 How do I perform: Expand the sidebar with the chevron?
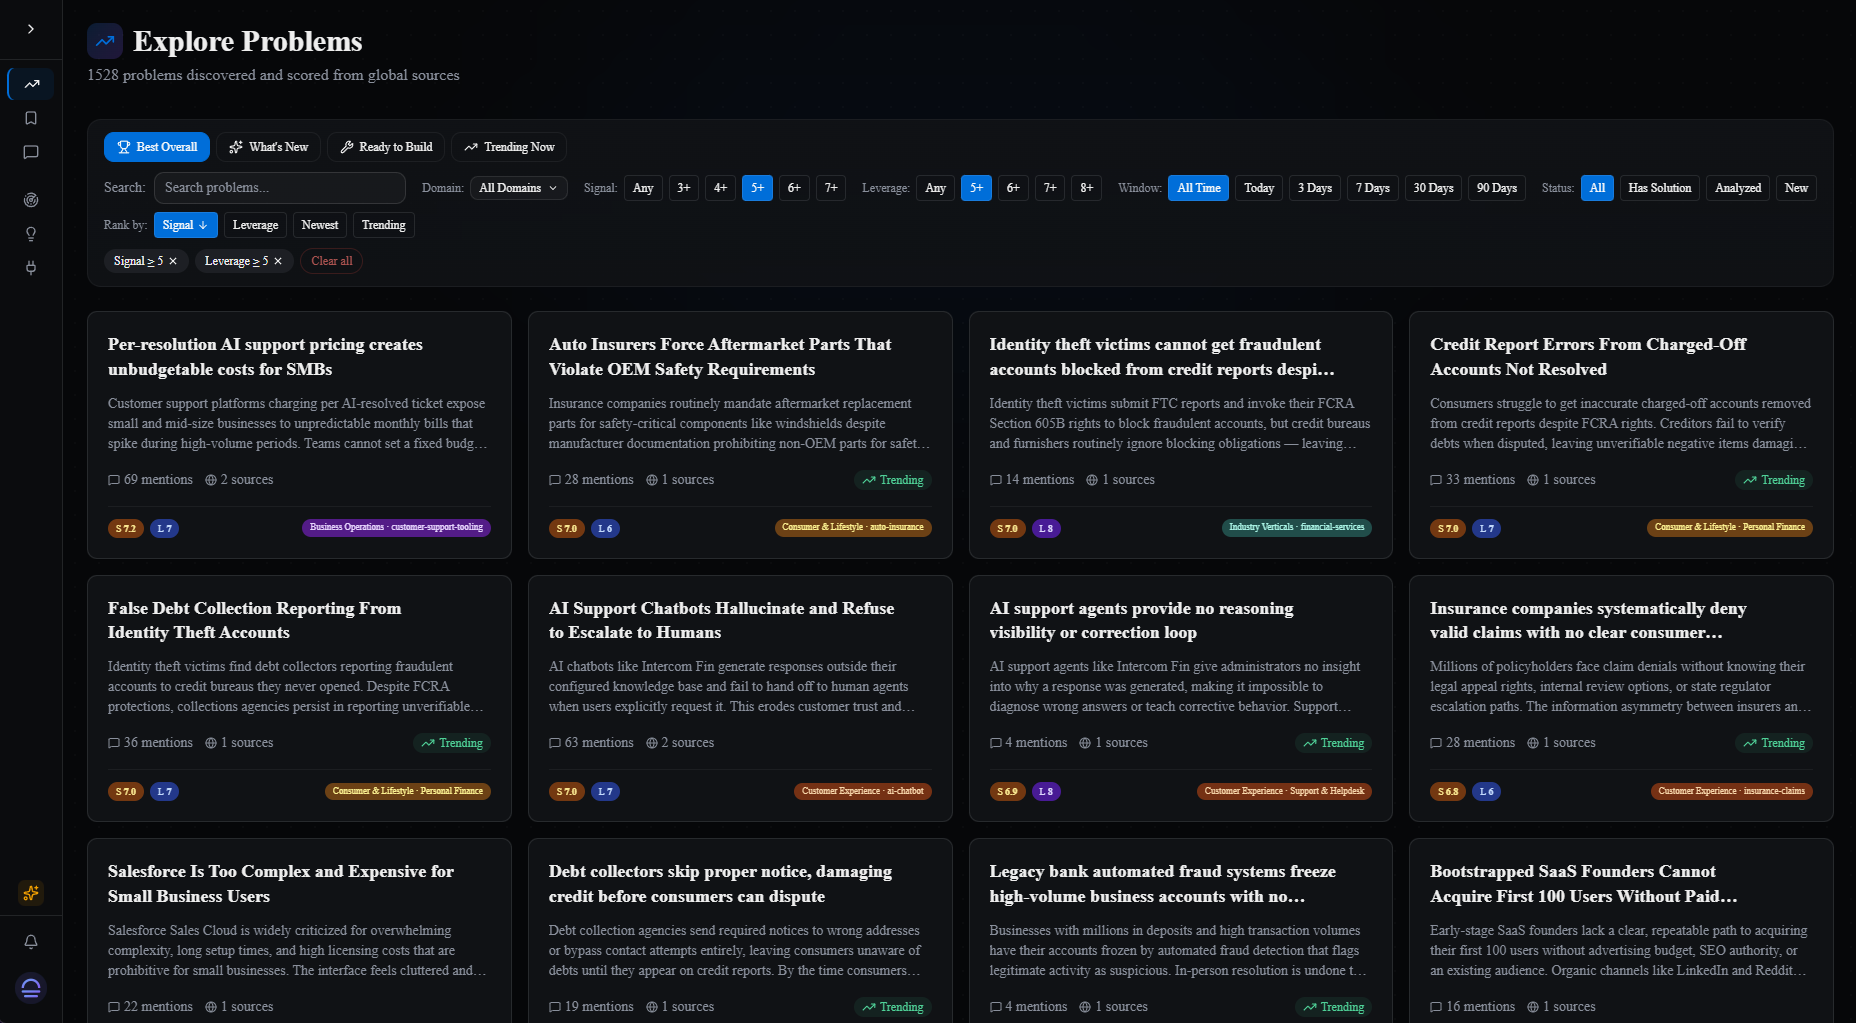pyautogui.click(x=31, y=29)
